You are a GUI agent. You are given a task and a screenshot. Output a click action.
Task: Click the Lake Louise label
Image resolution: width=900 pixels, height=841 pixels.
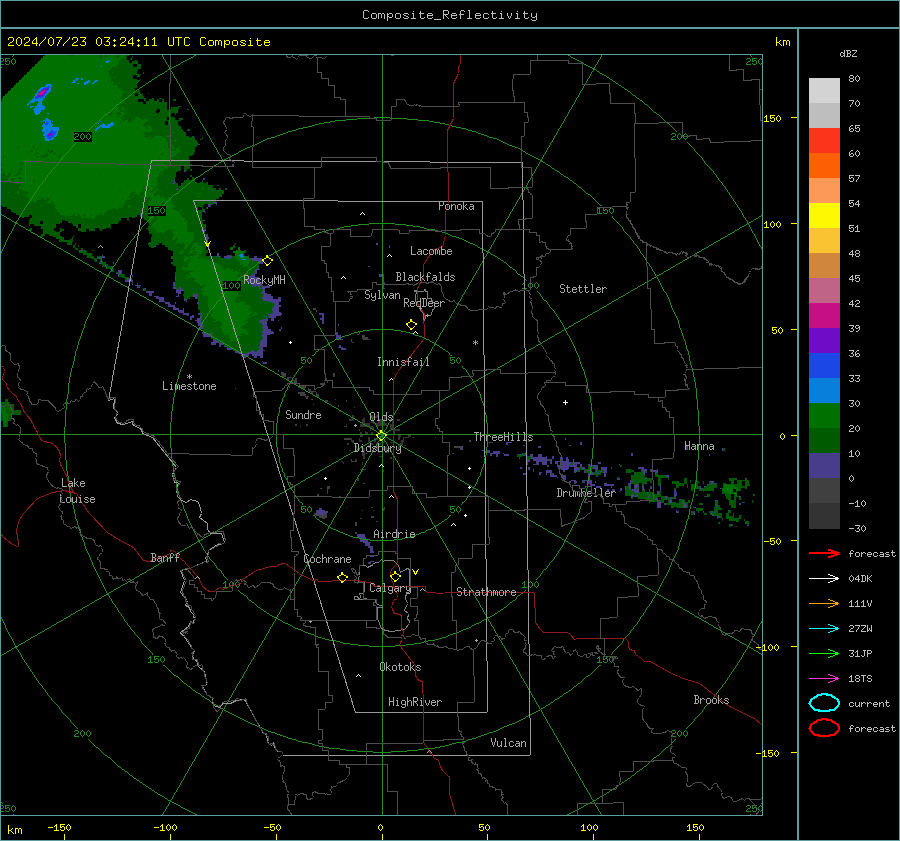pyautogui.click(x=77, y=491)
